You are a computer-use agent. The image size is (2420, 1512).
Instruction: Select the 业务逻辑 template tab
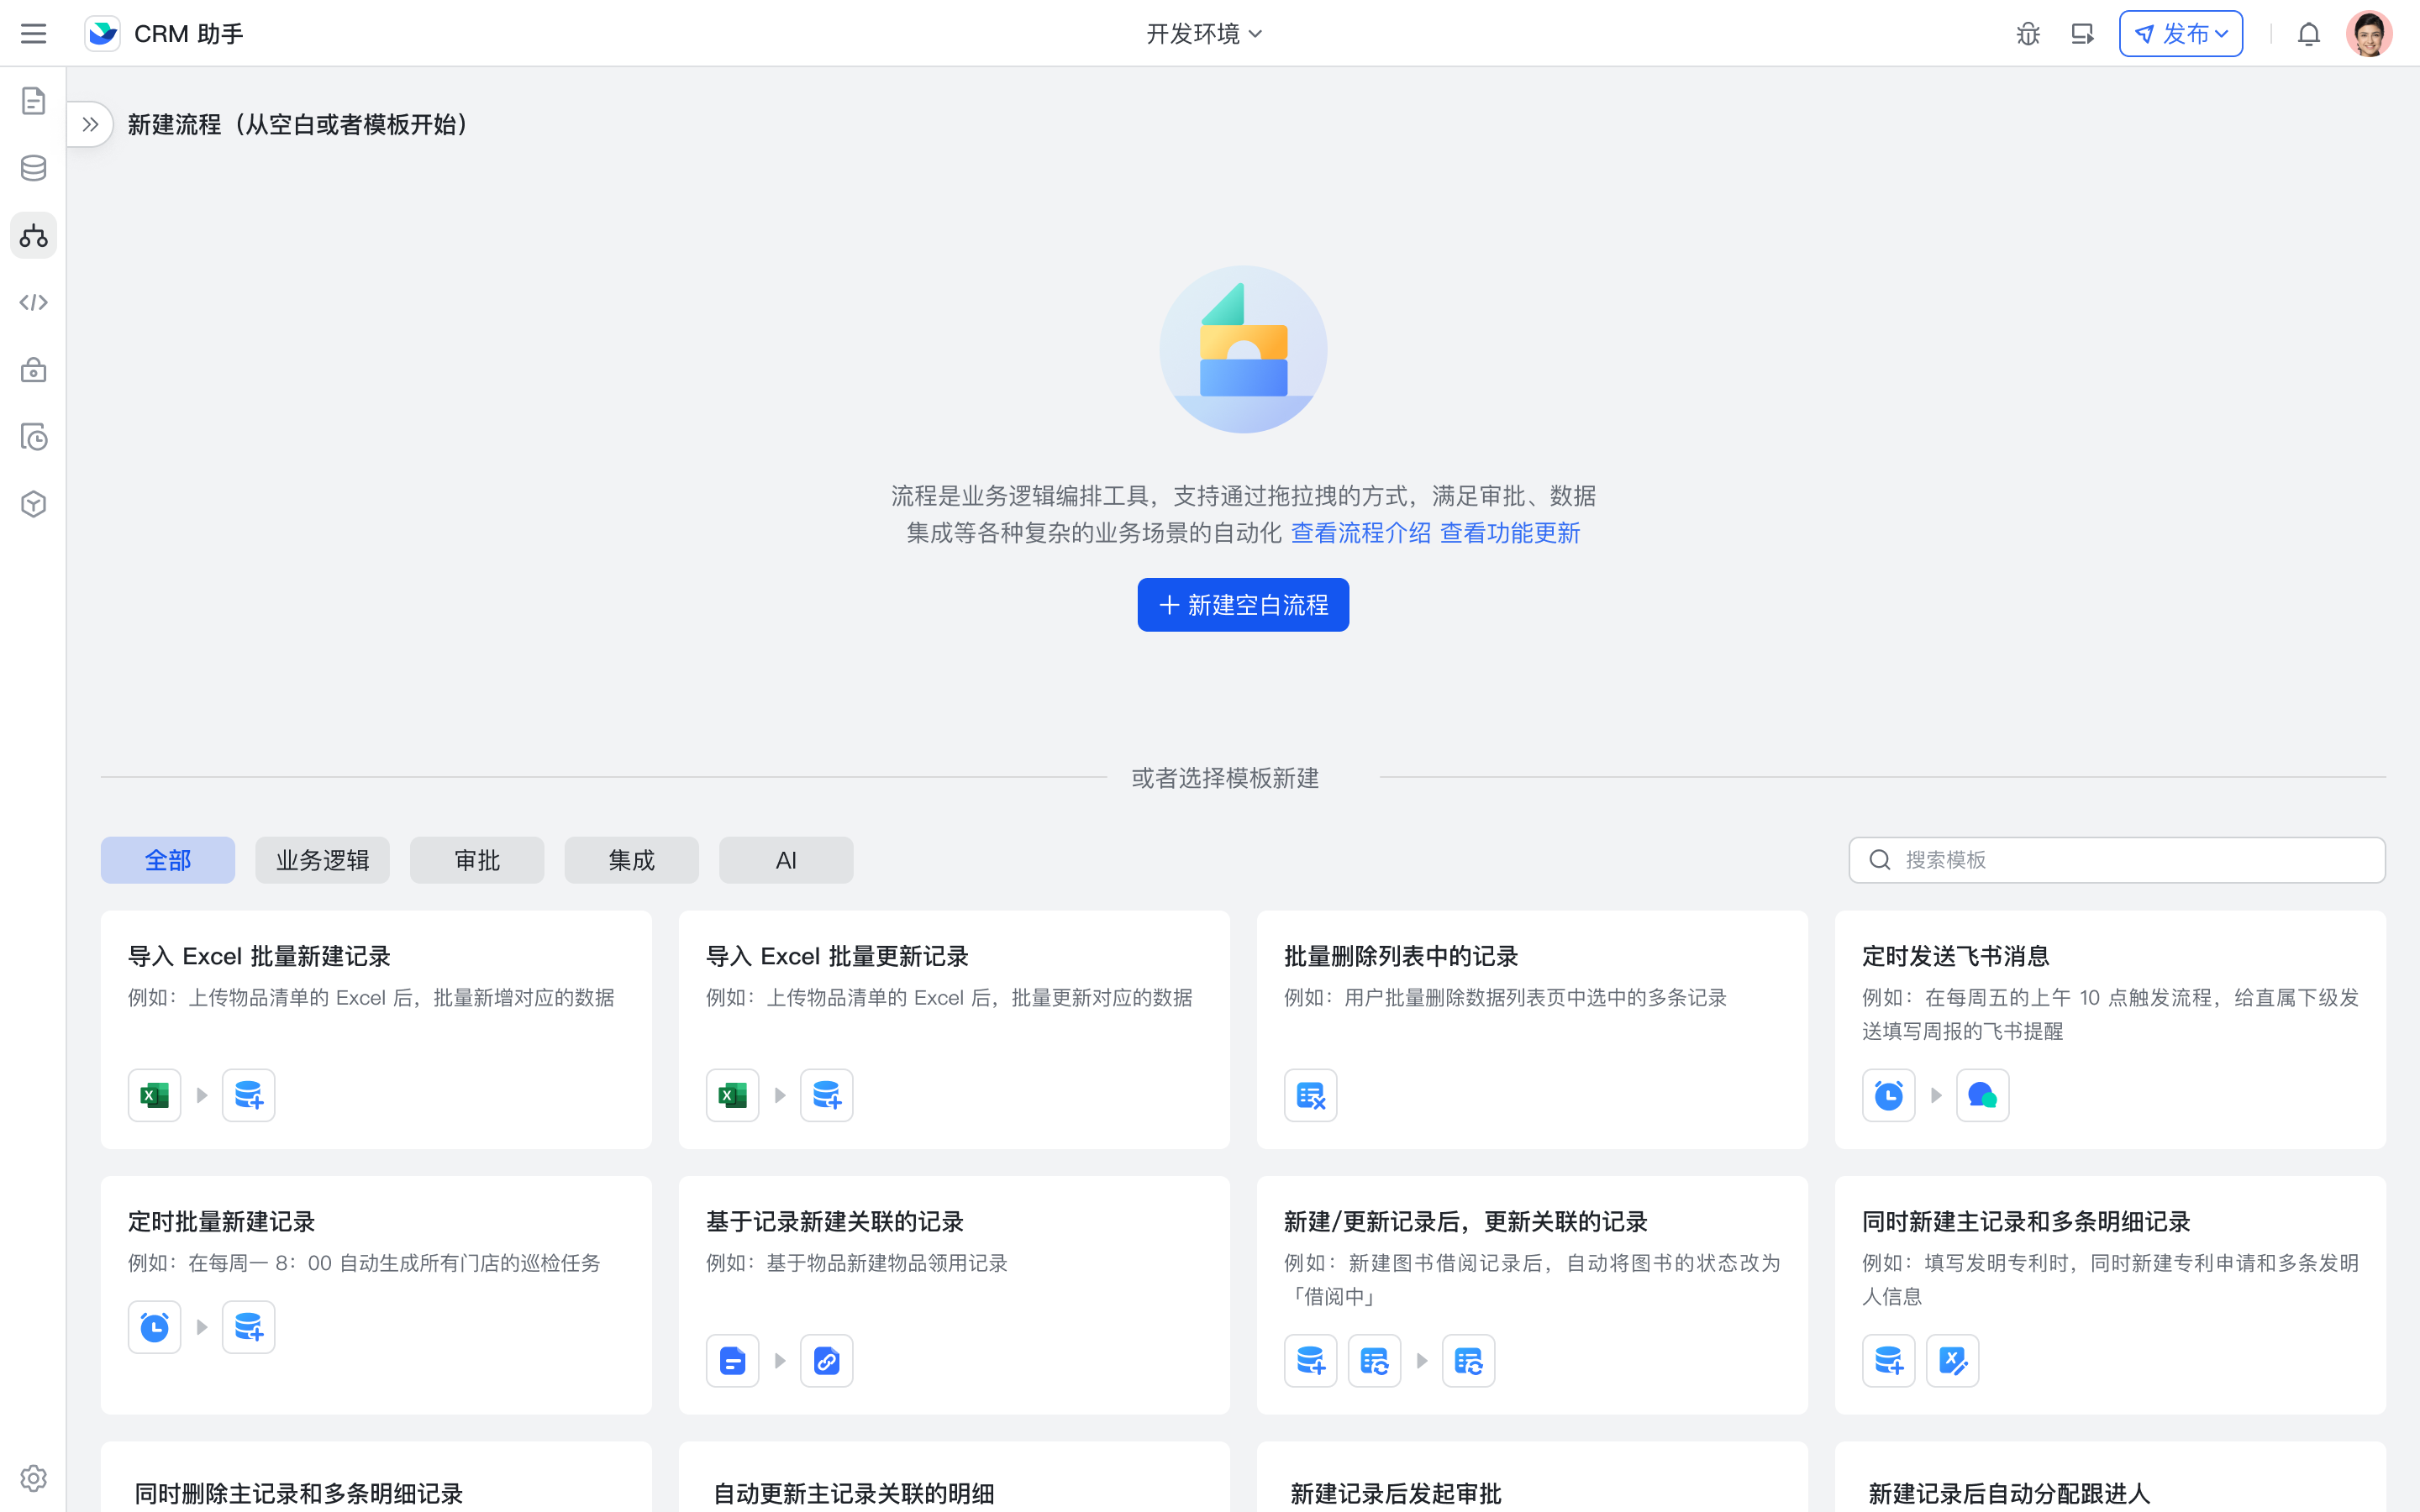(x=322, y=860)
